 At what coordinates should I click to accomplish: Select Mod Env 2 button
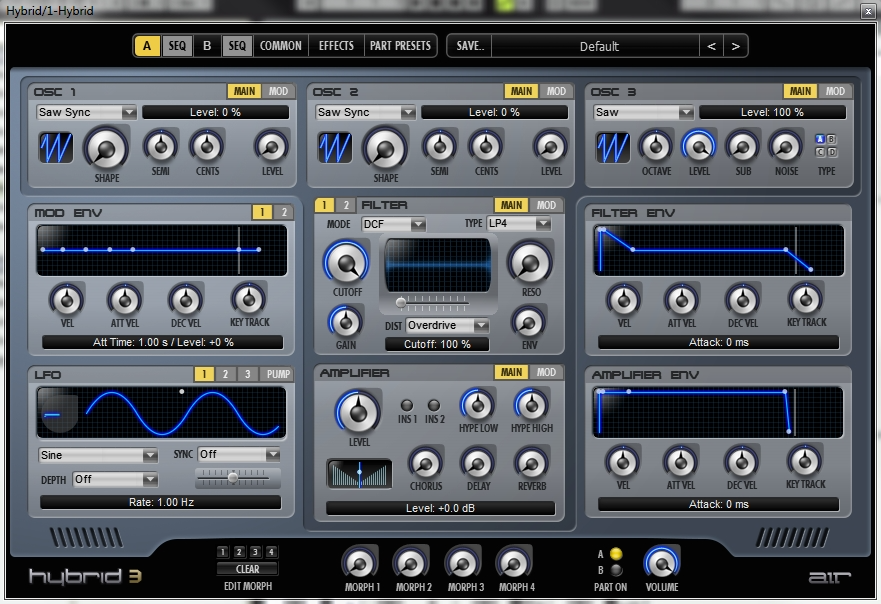point(284,212)
